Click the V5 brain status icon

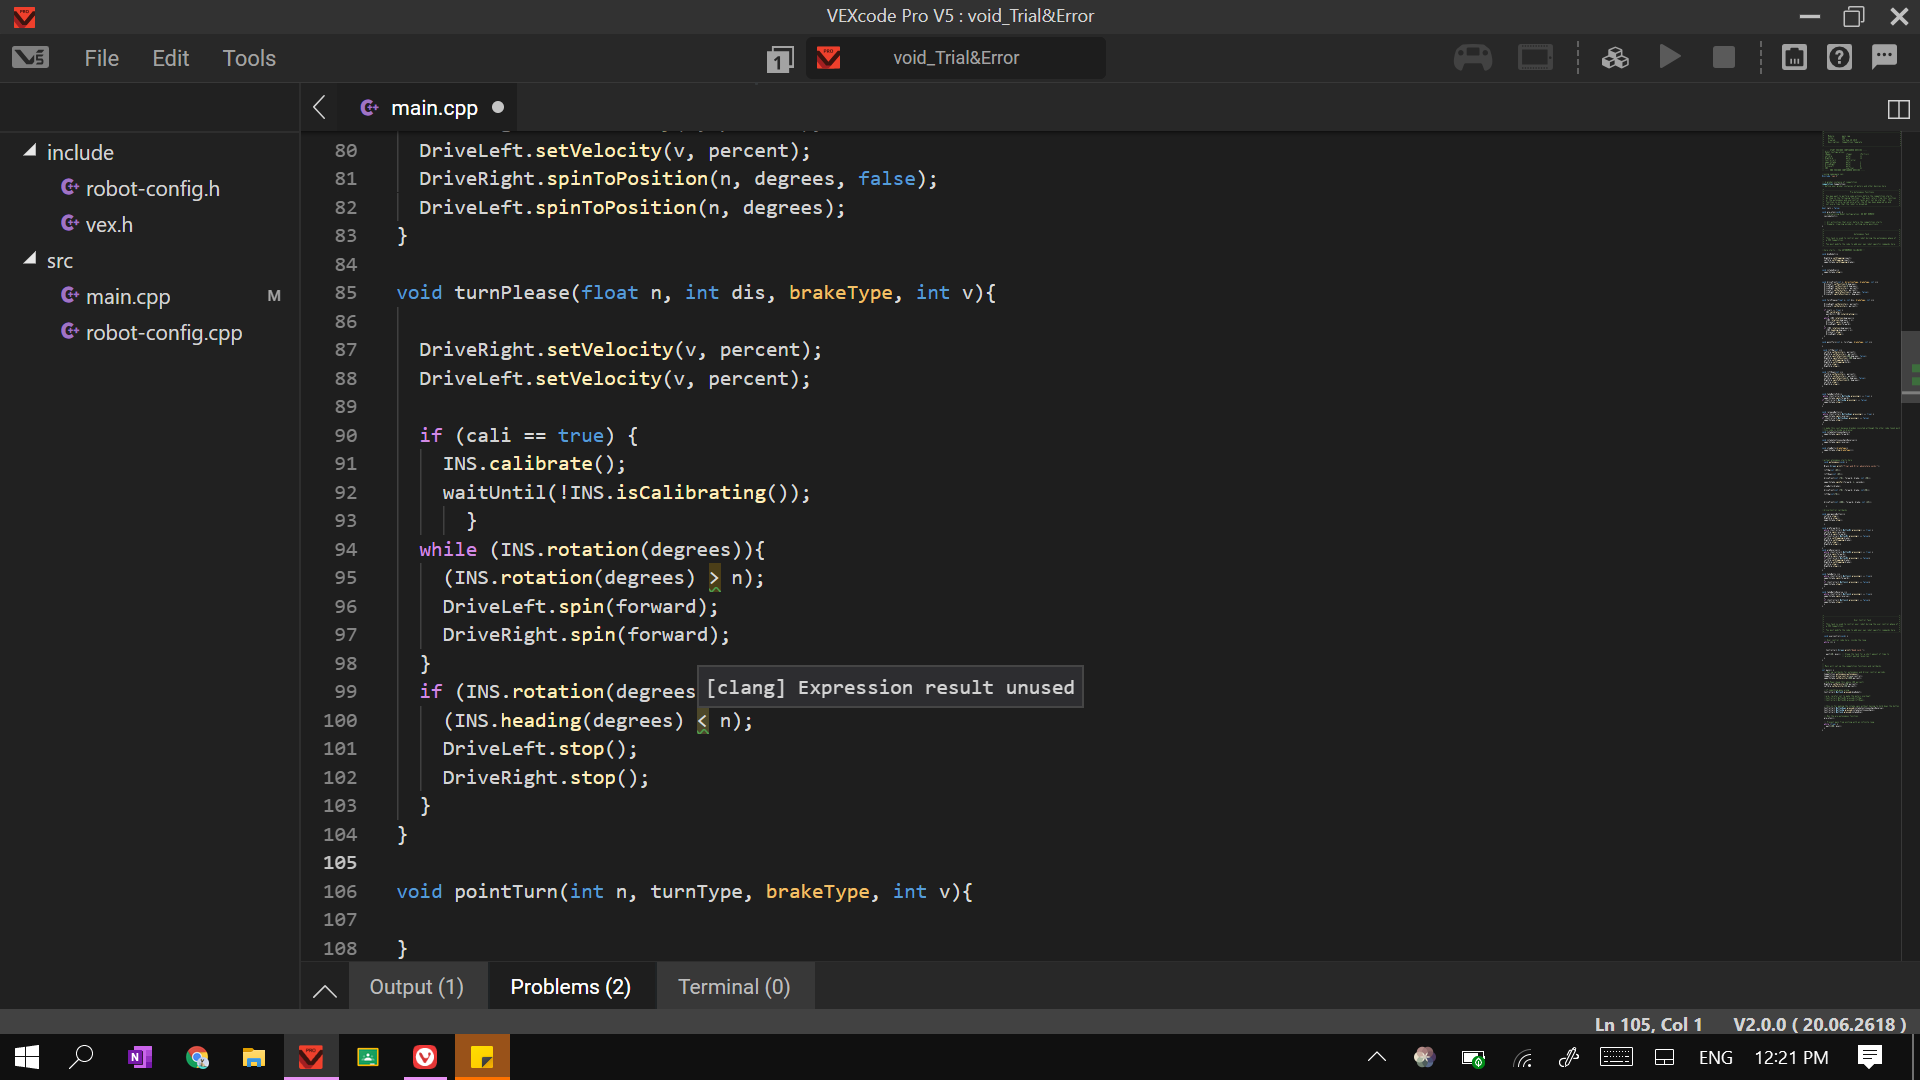point(1535,58)
